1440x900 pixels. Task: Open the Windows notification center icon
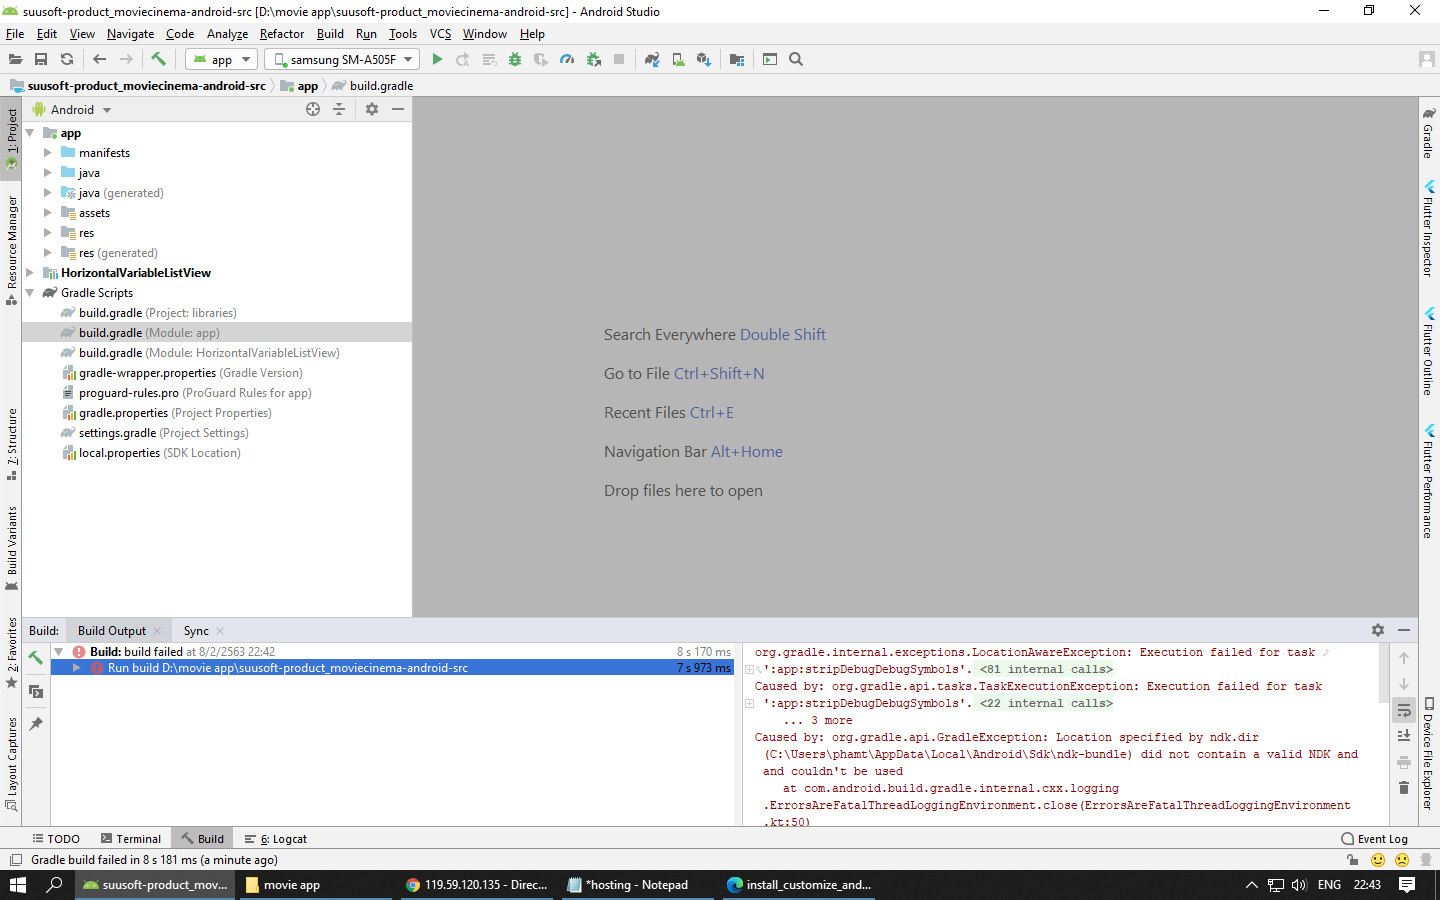coord(1407,885)
